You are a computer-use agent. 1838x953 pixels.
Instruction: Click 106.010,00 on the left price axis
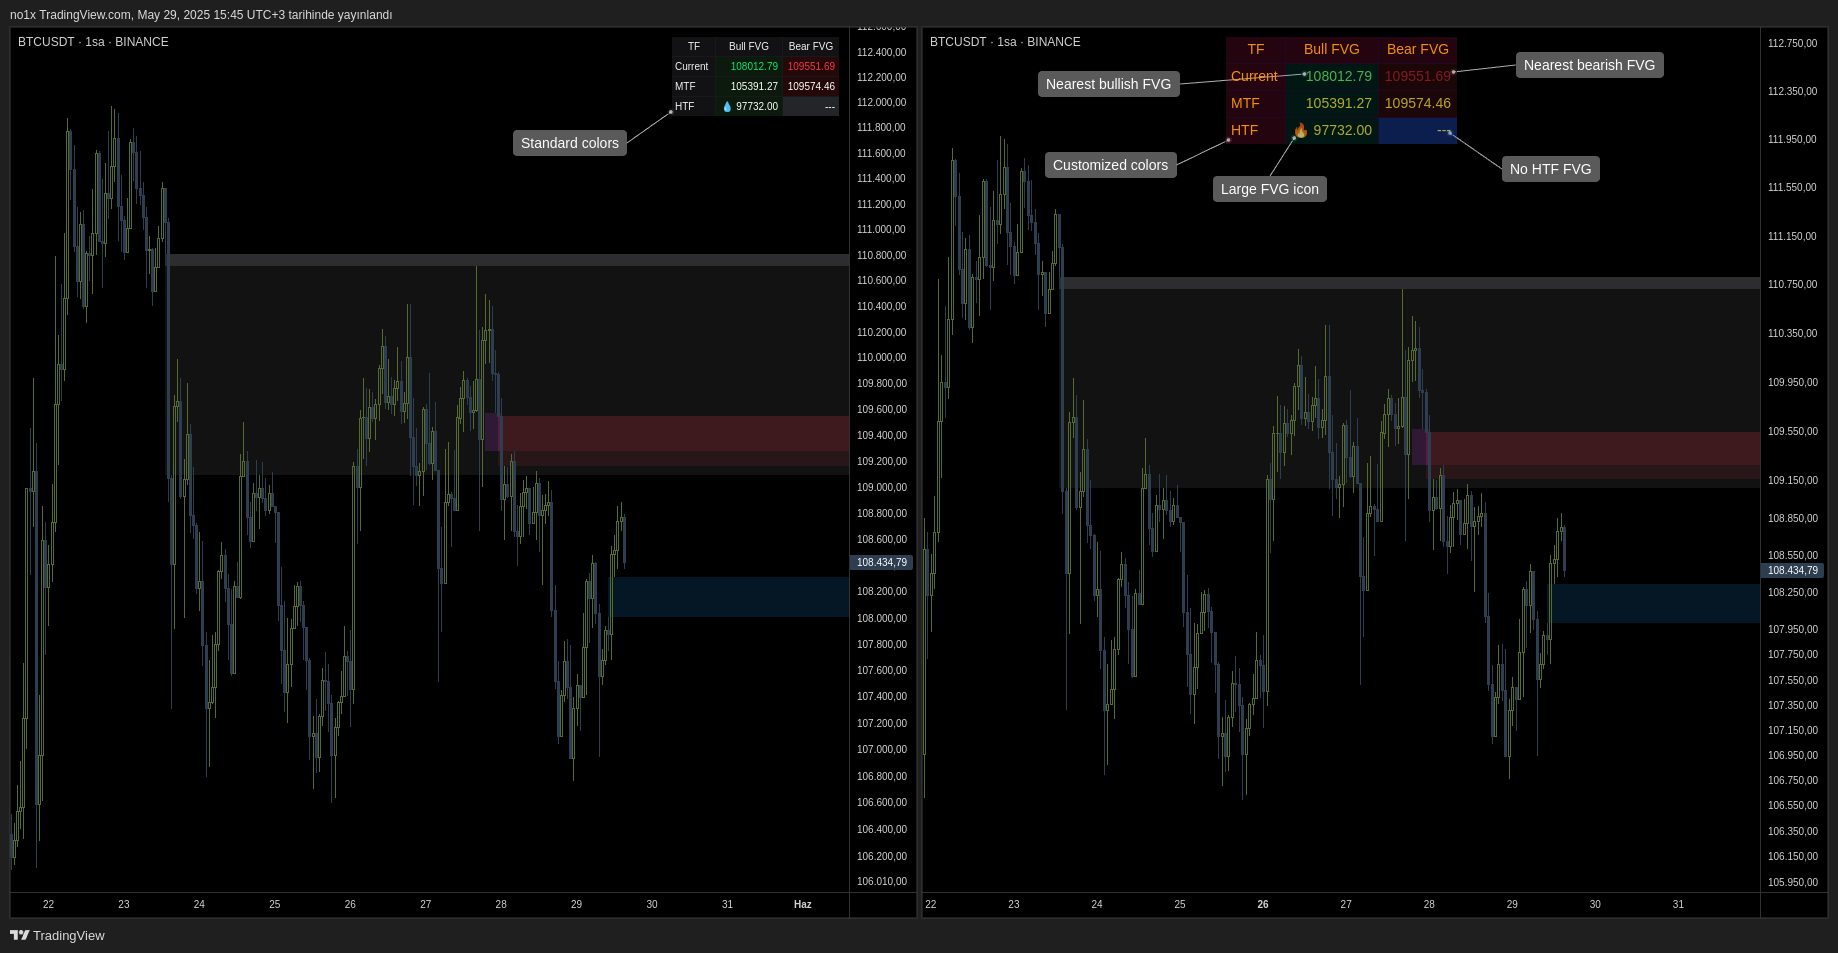pos(881,881)
